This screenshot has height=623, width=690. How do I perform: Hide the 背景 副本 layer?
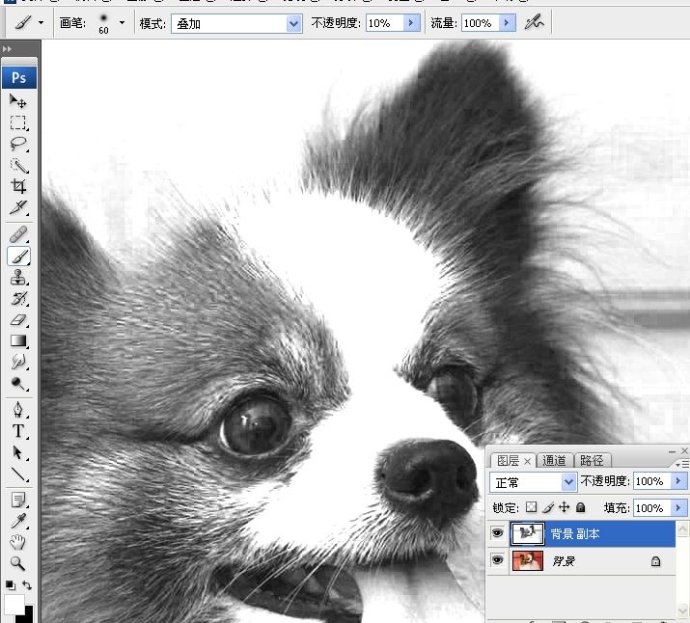pos(497,534)
